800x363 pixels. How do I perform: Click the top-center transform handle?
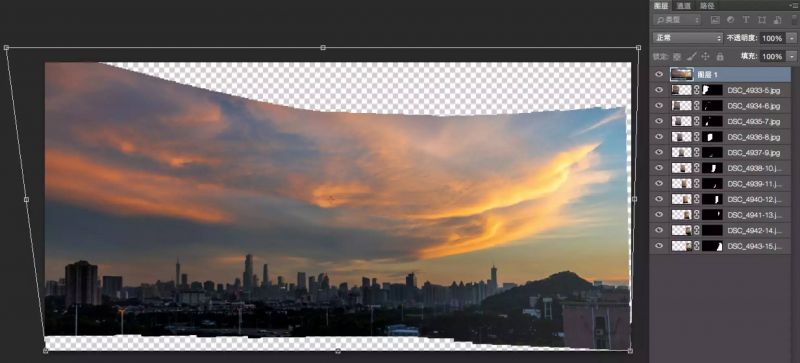point(323,47)
